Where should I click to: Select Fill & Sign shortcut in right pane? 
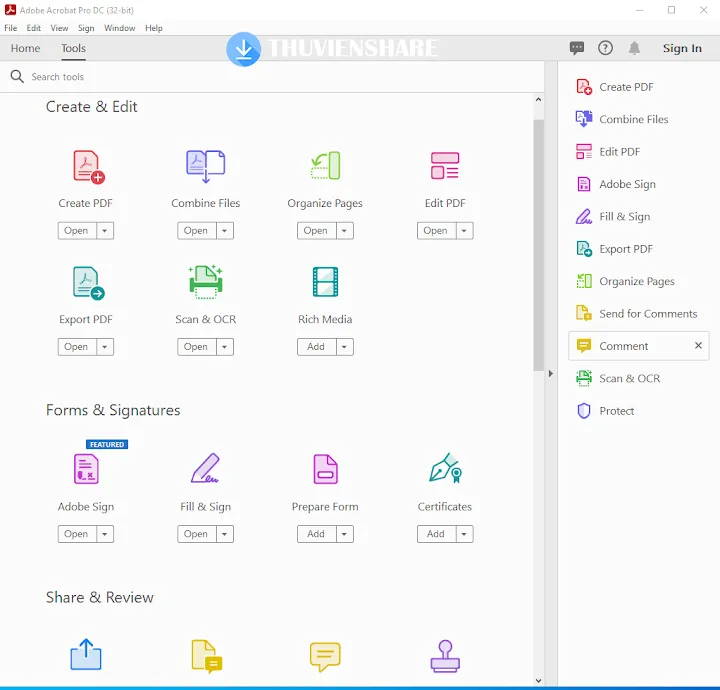[613, 216]
